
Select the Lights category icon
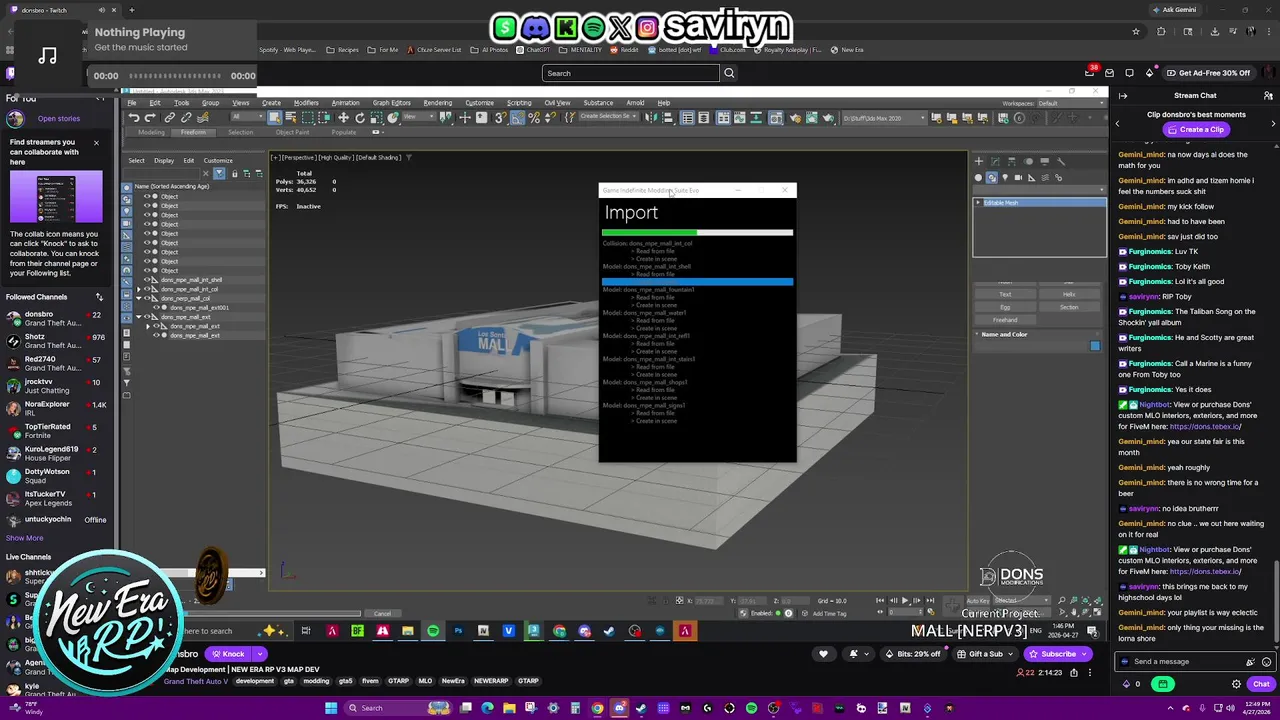1005,177
